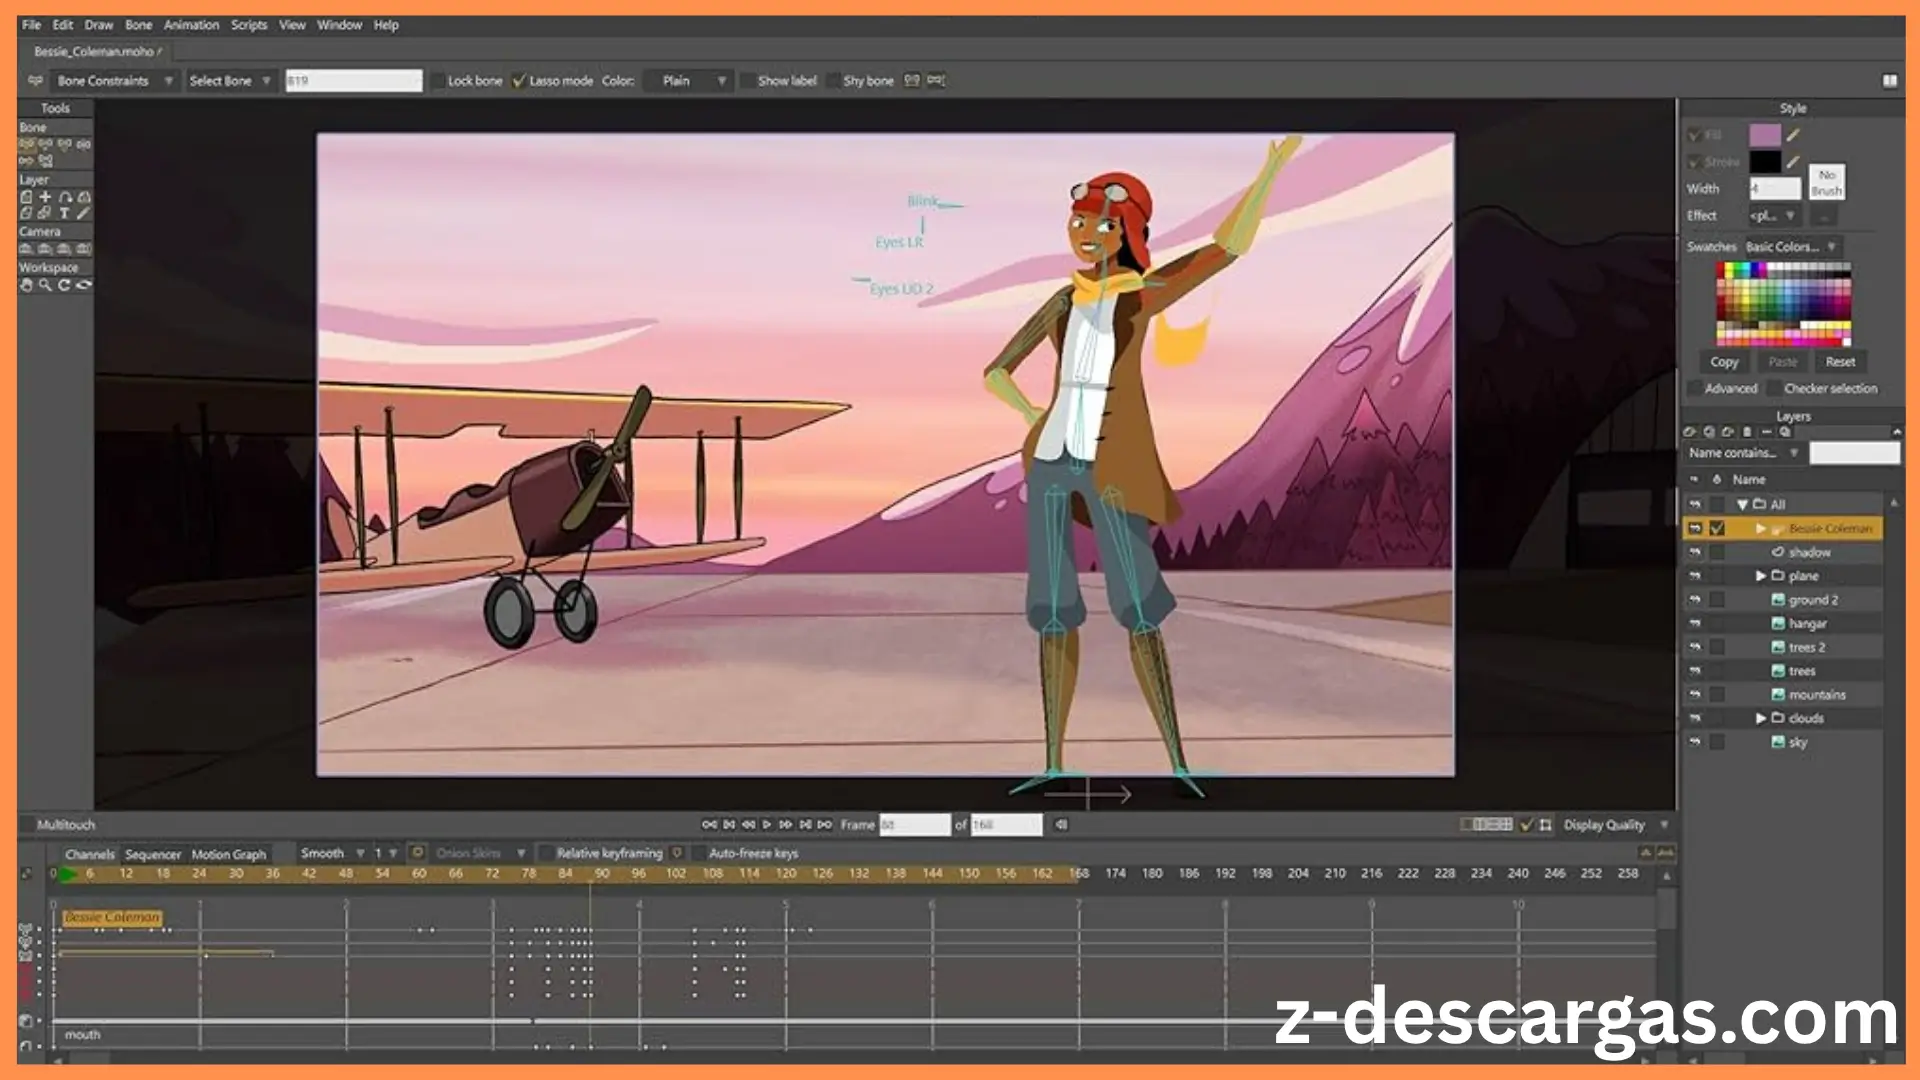1920x1080 pixels.
Task: Click the Stroke color pencil icon
Action: click(x=1794, y=161)
